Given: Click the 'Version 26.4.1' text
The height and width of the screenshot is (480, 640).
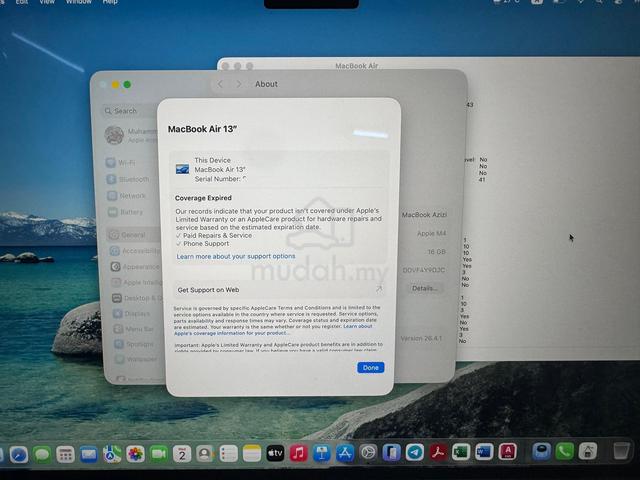Looking at the screenshot, I should point(421,338).
